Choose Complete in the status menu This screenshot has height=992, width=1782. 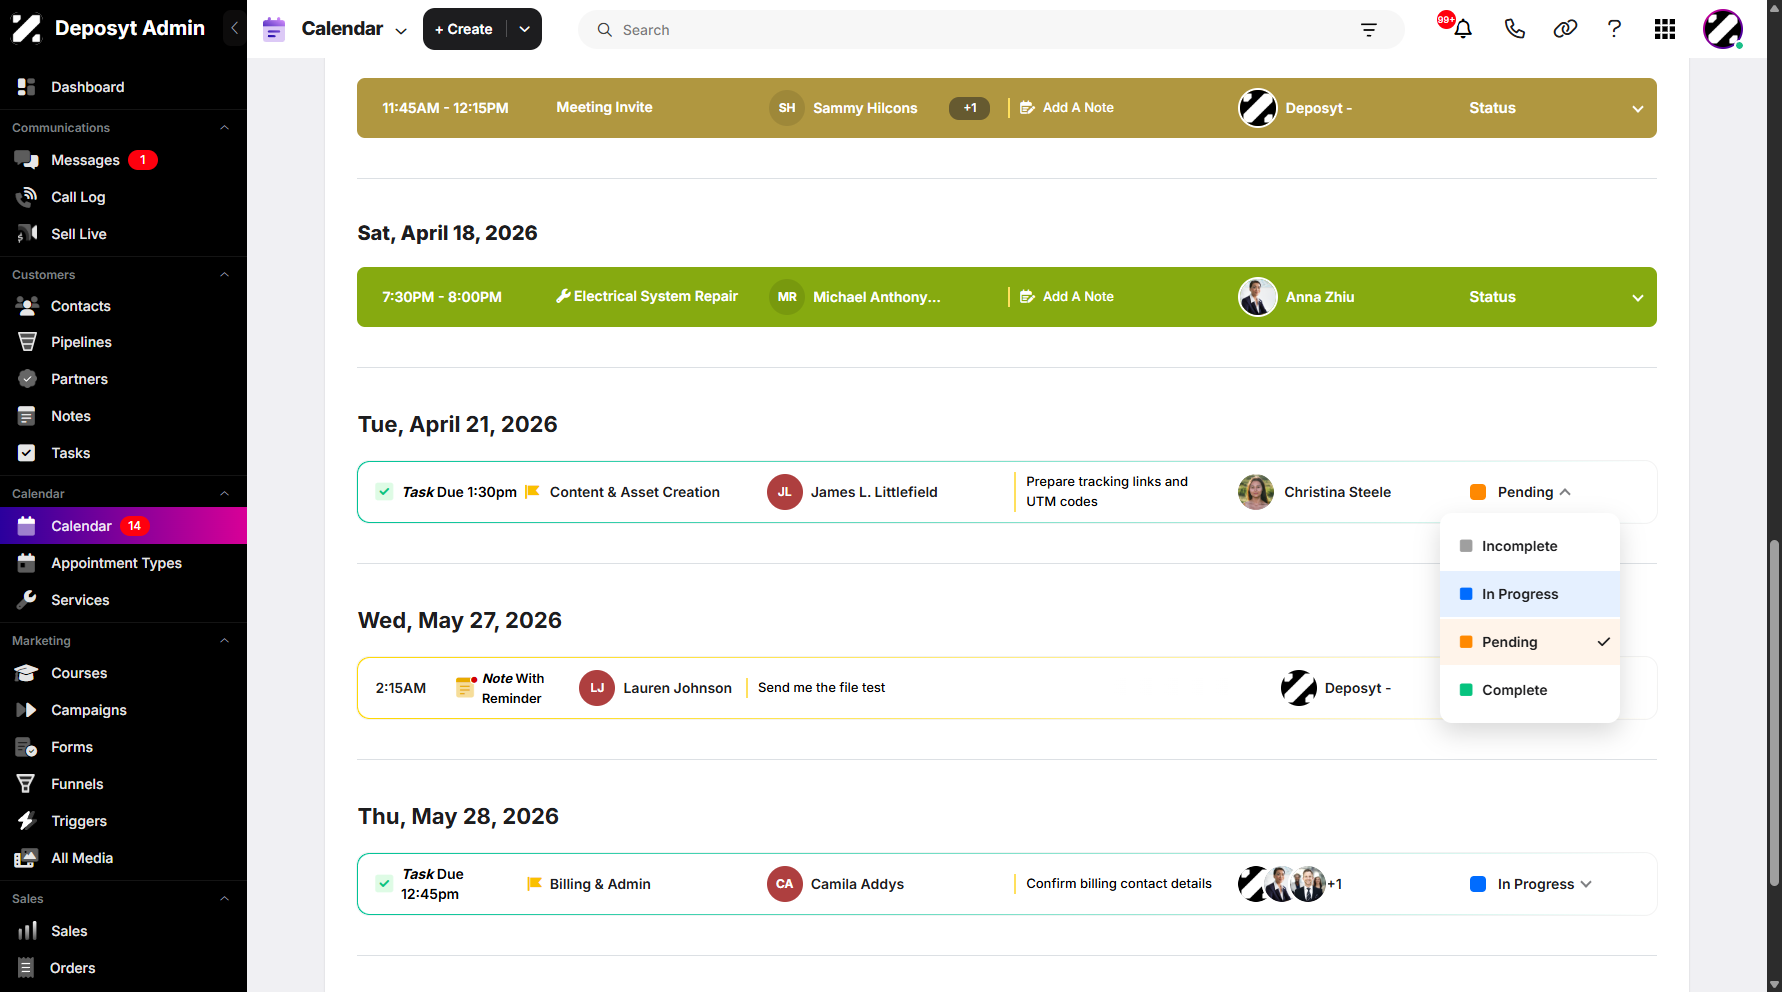coord(1530,690)
